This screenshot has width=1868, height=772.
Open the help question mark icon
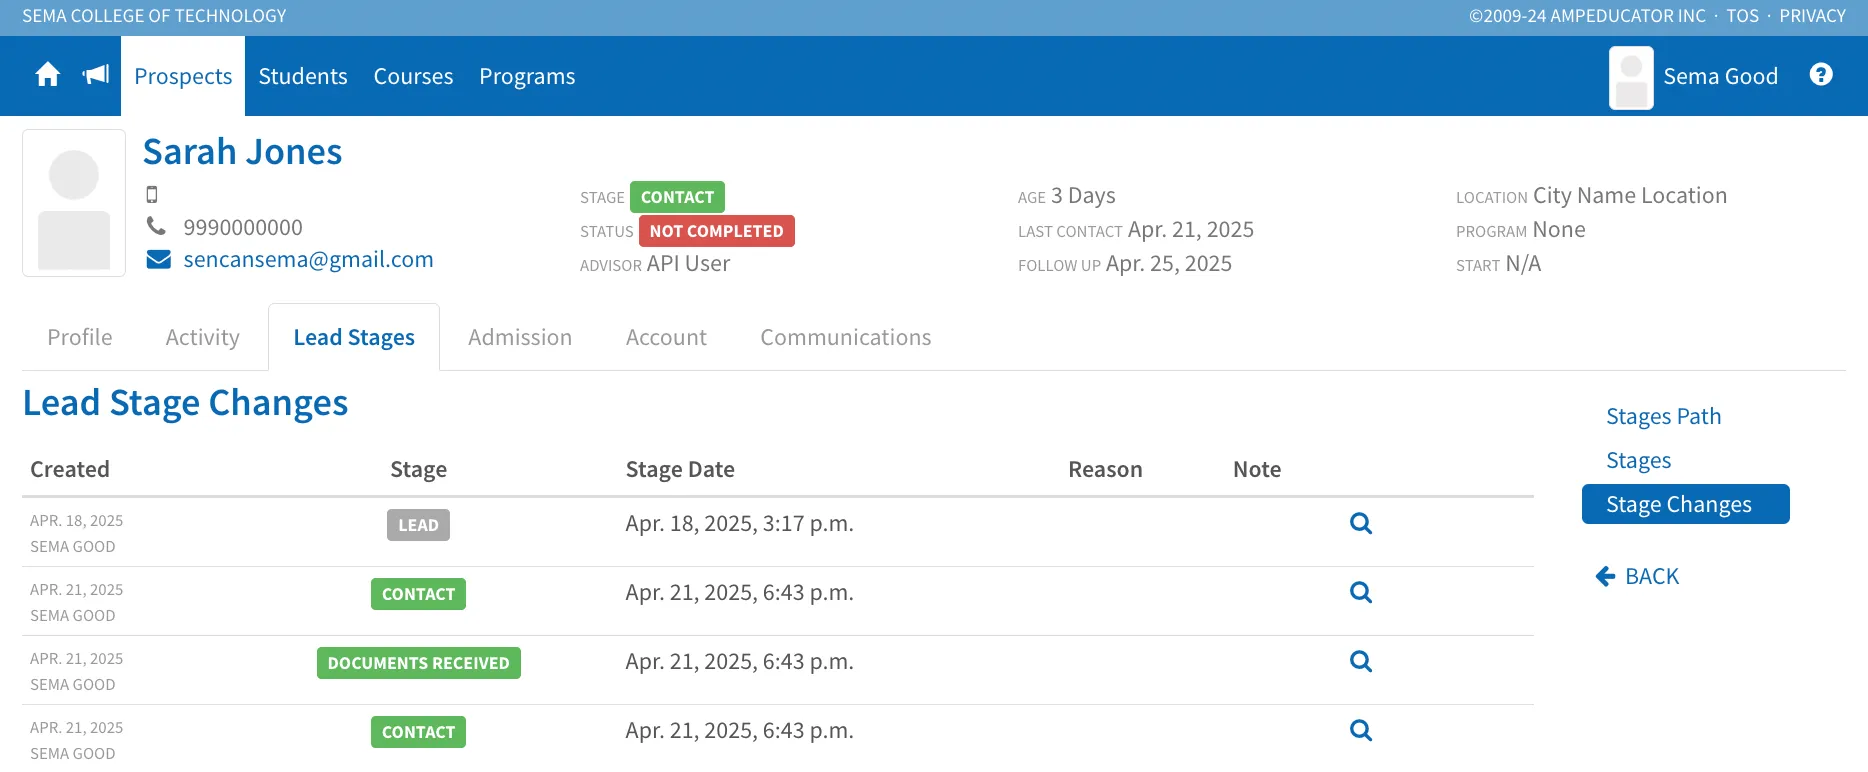tap(1821, 75)
